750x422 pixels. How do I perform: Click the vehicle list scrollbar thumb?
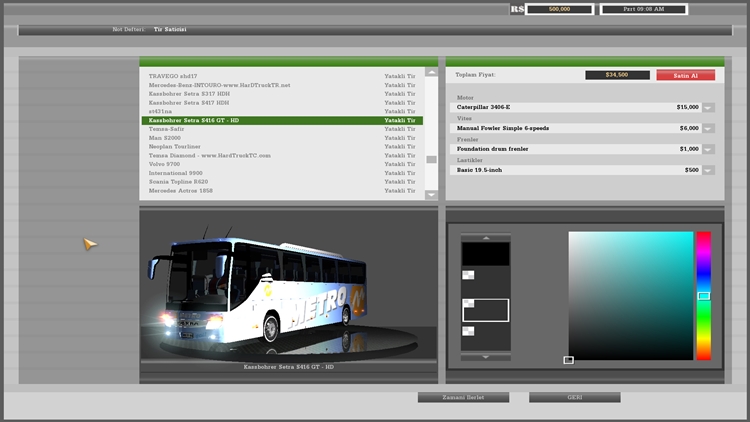tap(431, 159)
